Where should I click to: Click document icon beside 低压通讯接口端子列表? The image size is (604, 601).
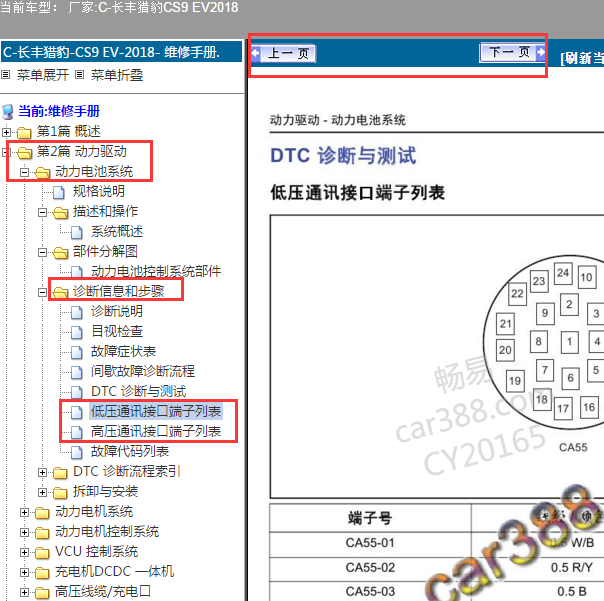(77, 413)
